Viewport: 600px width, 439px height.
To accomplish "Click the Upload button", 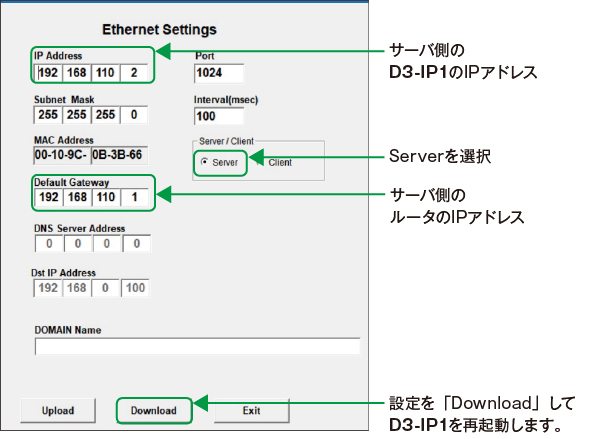I will pos(58,410).
